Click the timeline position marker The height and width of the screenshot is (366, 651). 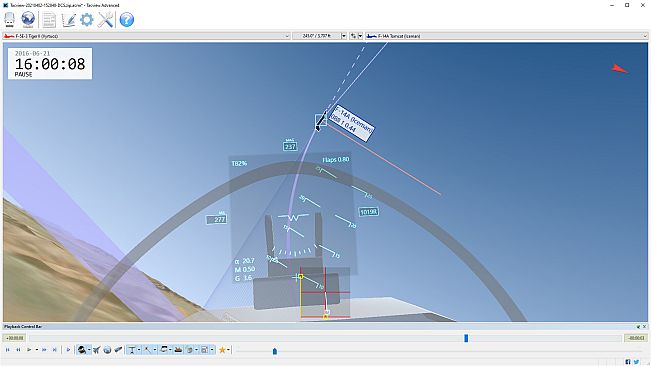click(466, 338)
